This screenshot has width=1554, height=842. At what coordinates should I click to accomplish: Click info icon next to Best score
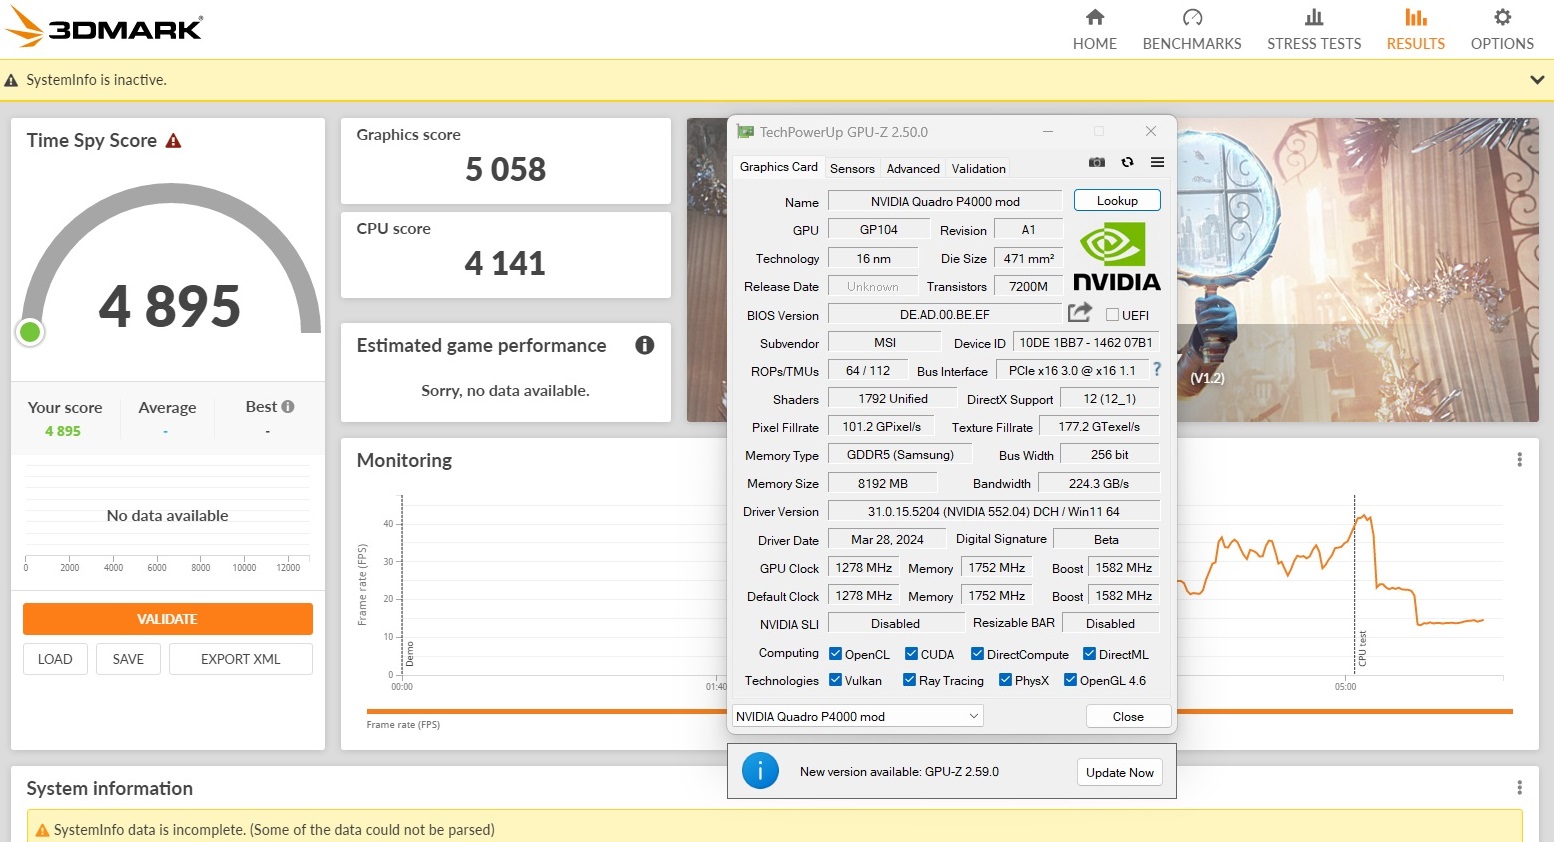288,407
